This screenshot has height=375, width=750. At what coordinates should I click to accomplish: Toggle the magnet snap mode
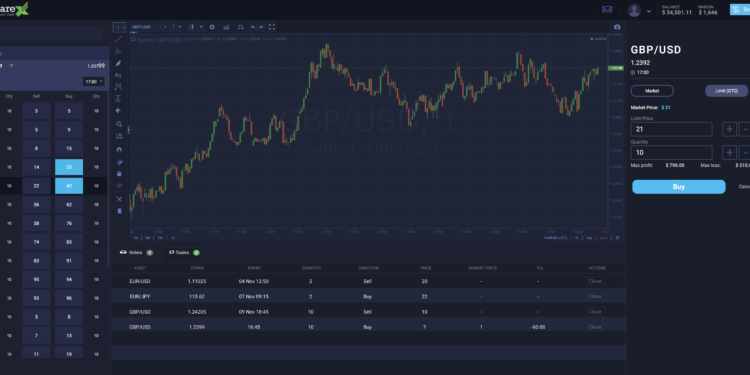(x=119, y=150)
